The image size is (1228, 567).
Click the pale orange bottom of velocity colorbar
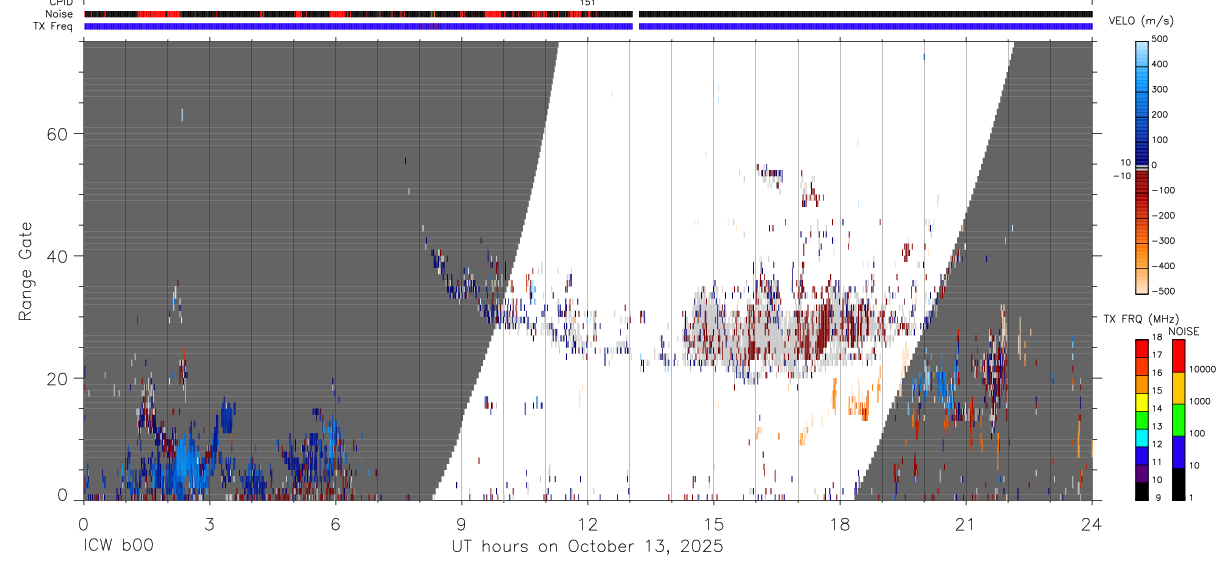pos(1142,280)
